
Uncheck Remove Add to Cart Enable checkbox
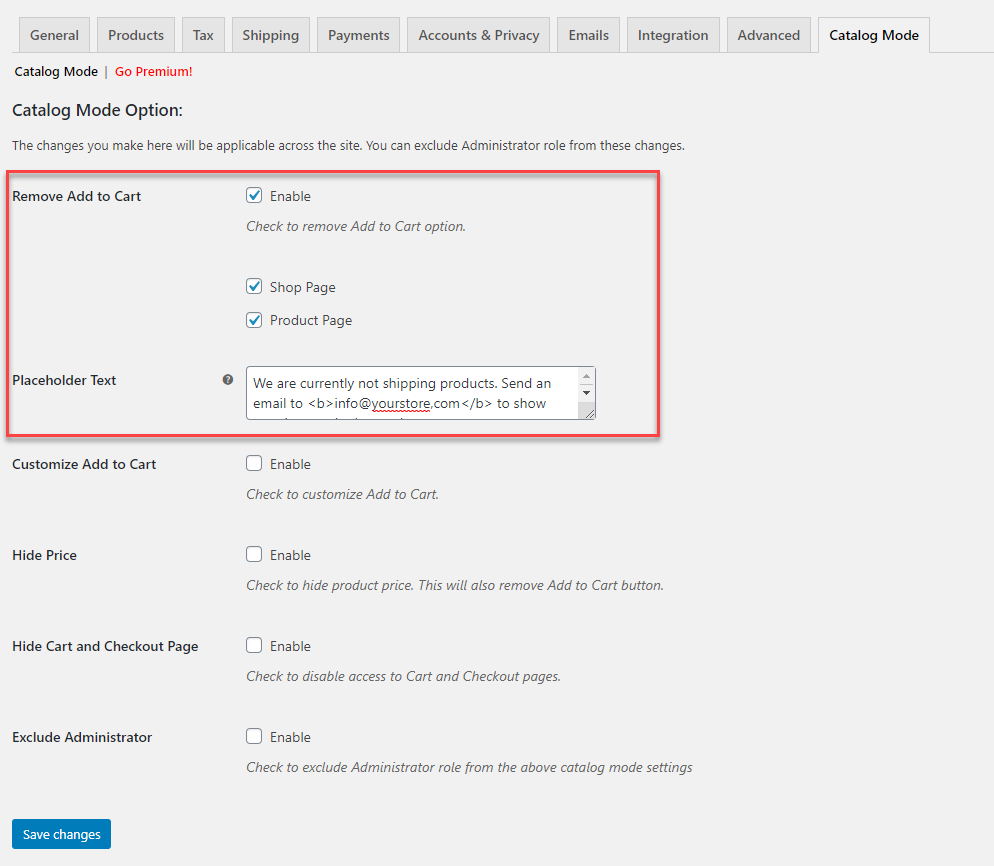click(254, 195)
